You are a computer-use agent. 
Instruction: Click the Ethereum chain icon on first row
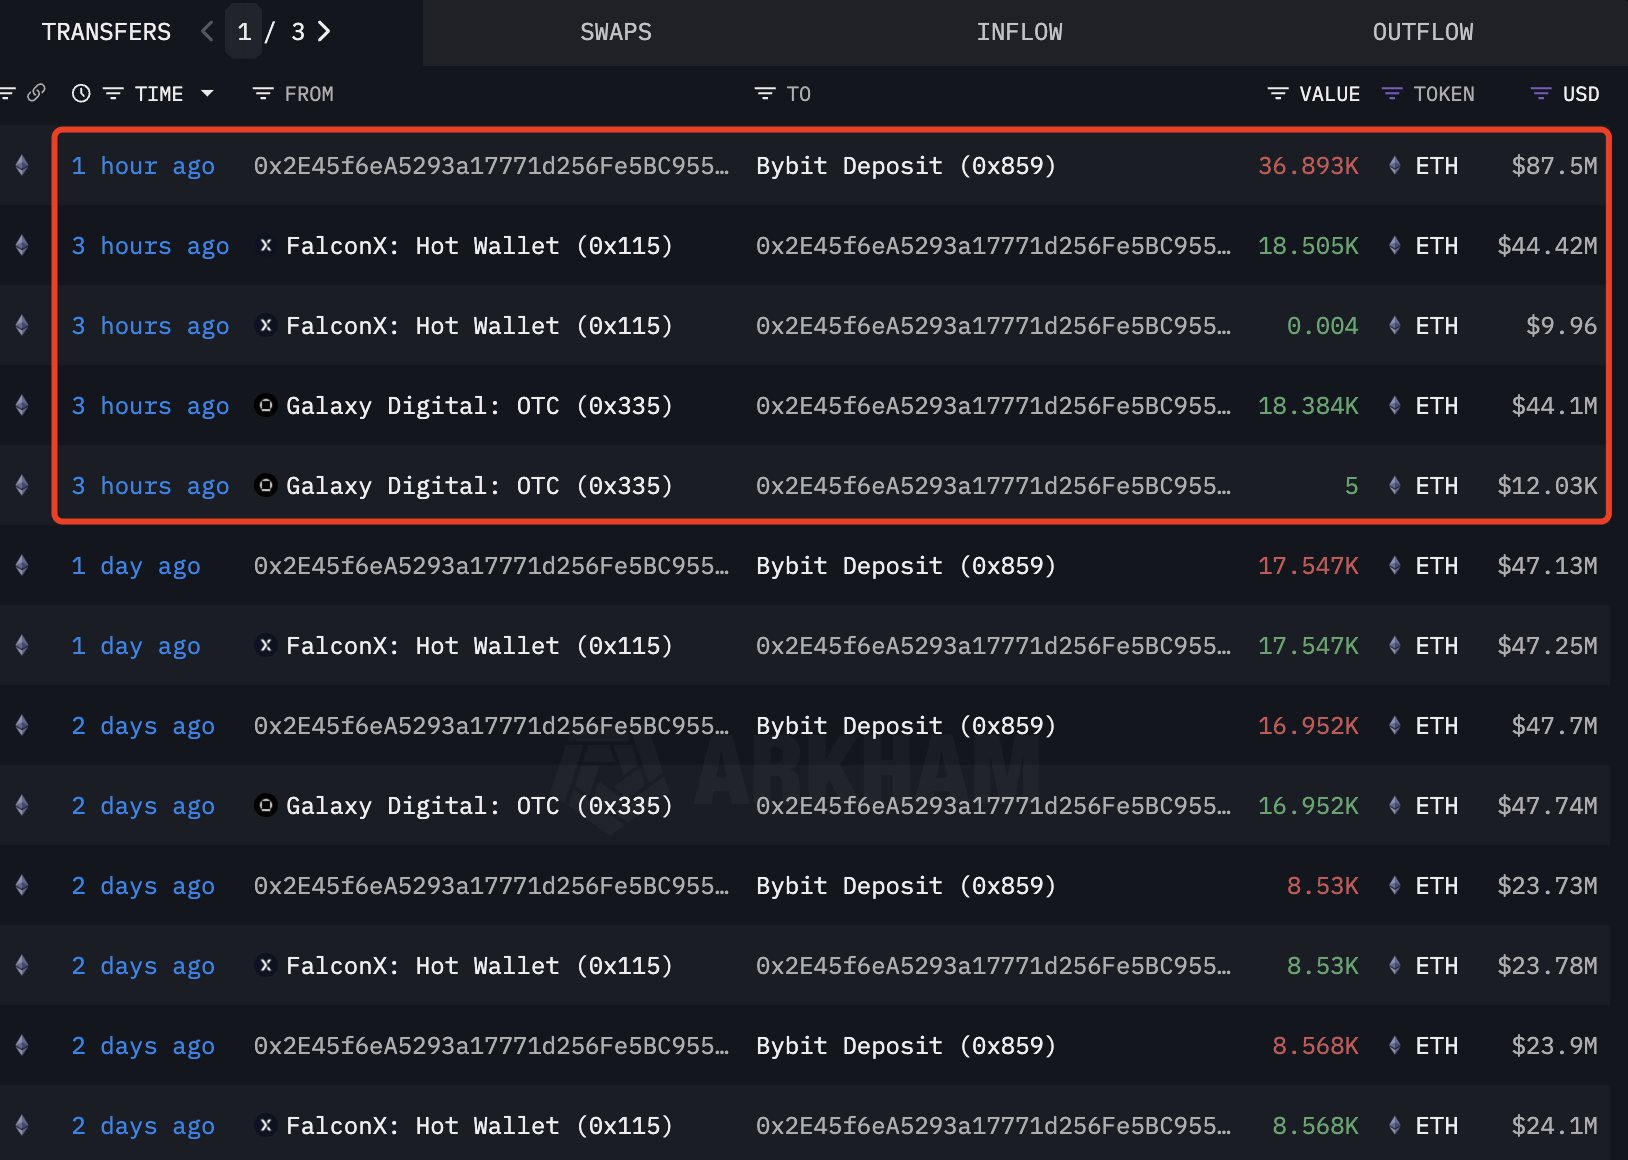[22, 165]
